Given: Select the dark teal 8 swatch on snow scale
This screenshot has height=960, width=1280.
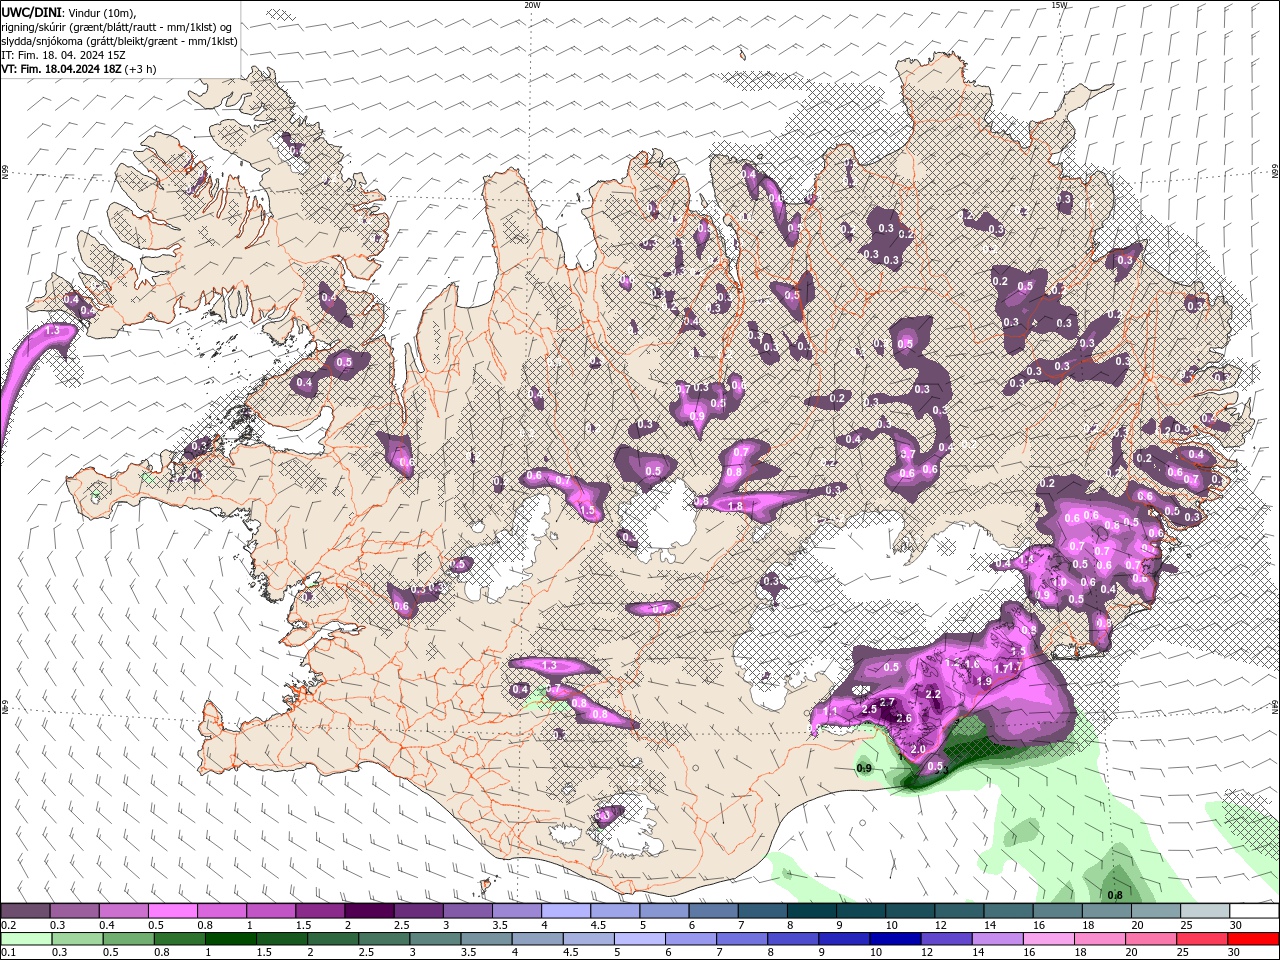Looking at the screenshot, I should (811, 911).
